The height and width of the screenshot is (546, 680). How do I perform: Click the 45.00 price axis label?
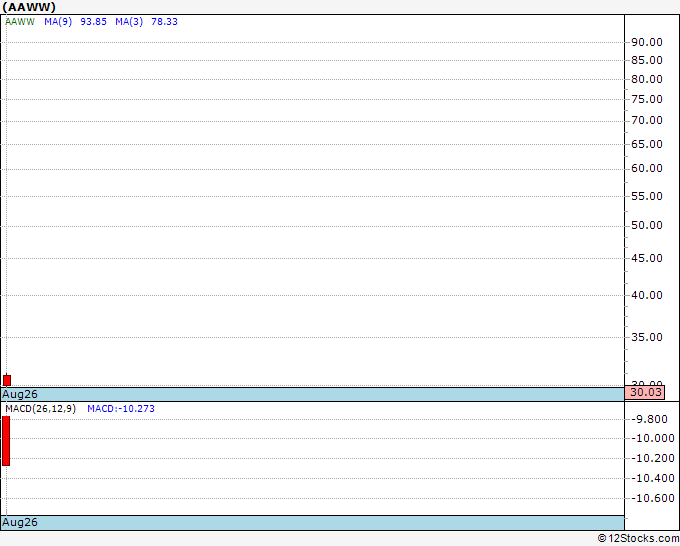(647, 258)
